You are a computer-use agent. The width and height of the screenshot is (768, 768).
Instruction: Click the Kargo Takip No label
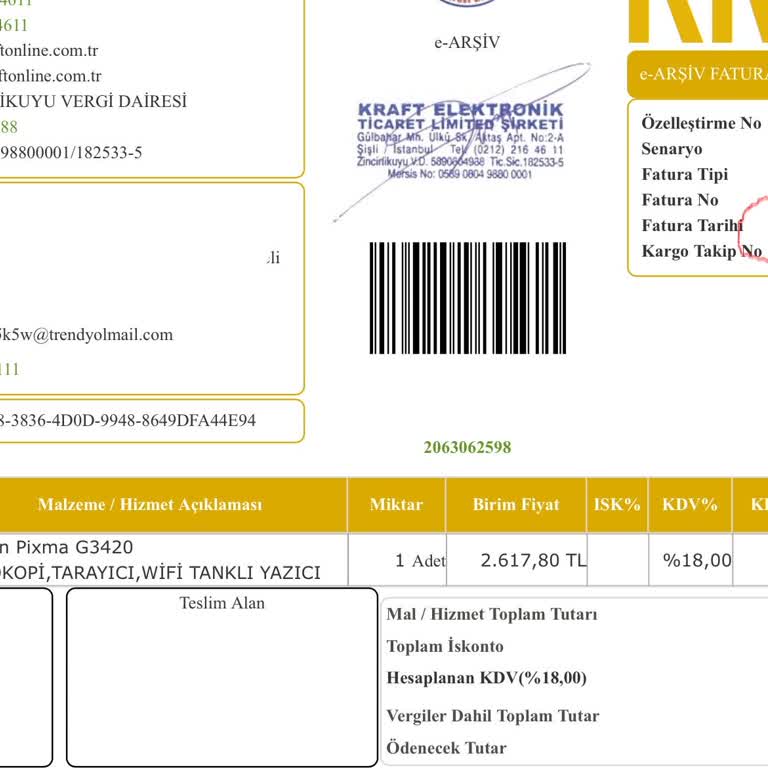pyautogui.click(x=702, y=251)
